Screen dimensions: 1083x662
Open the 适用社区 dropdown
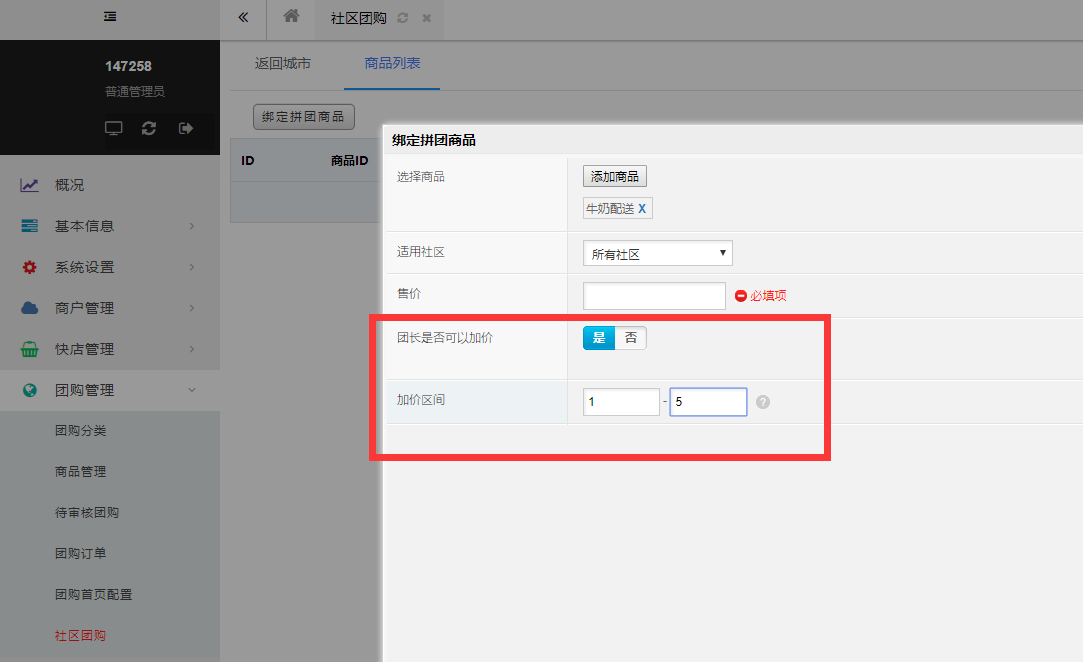click(x=657, y=253)
